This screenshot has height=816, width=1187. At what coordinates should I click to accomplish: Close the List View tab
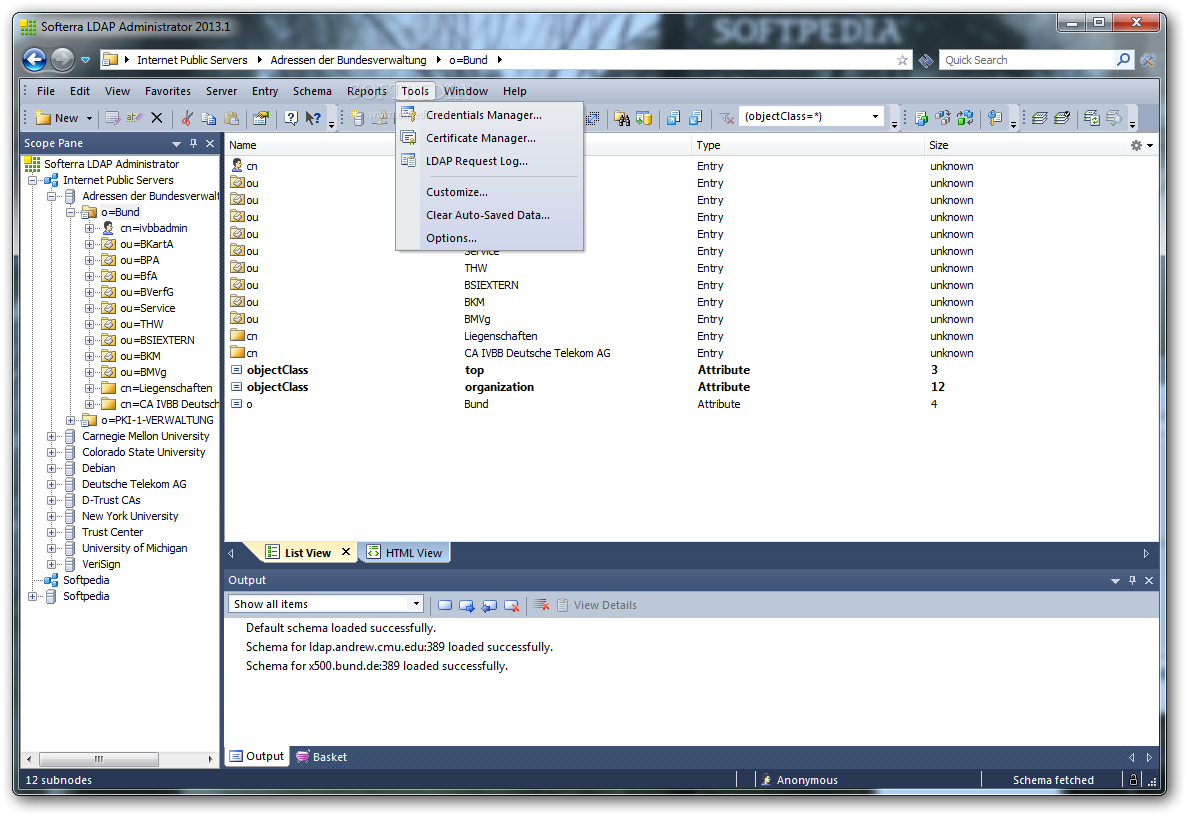346,552
